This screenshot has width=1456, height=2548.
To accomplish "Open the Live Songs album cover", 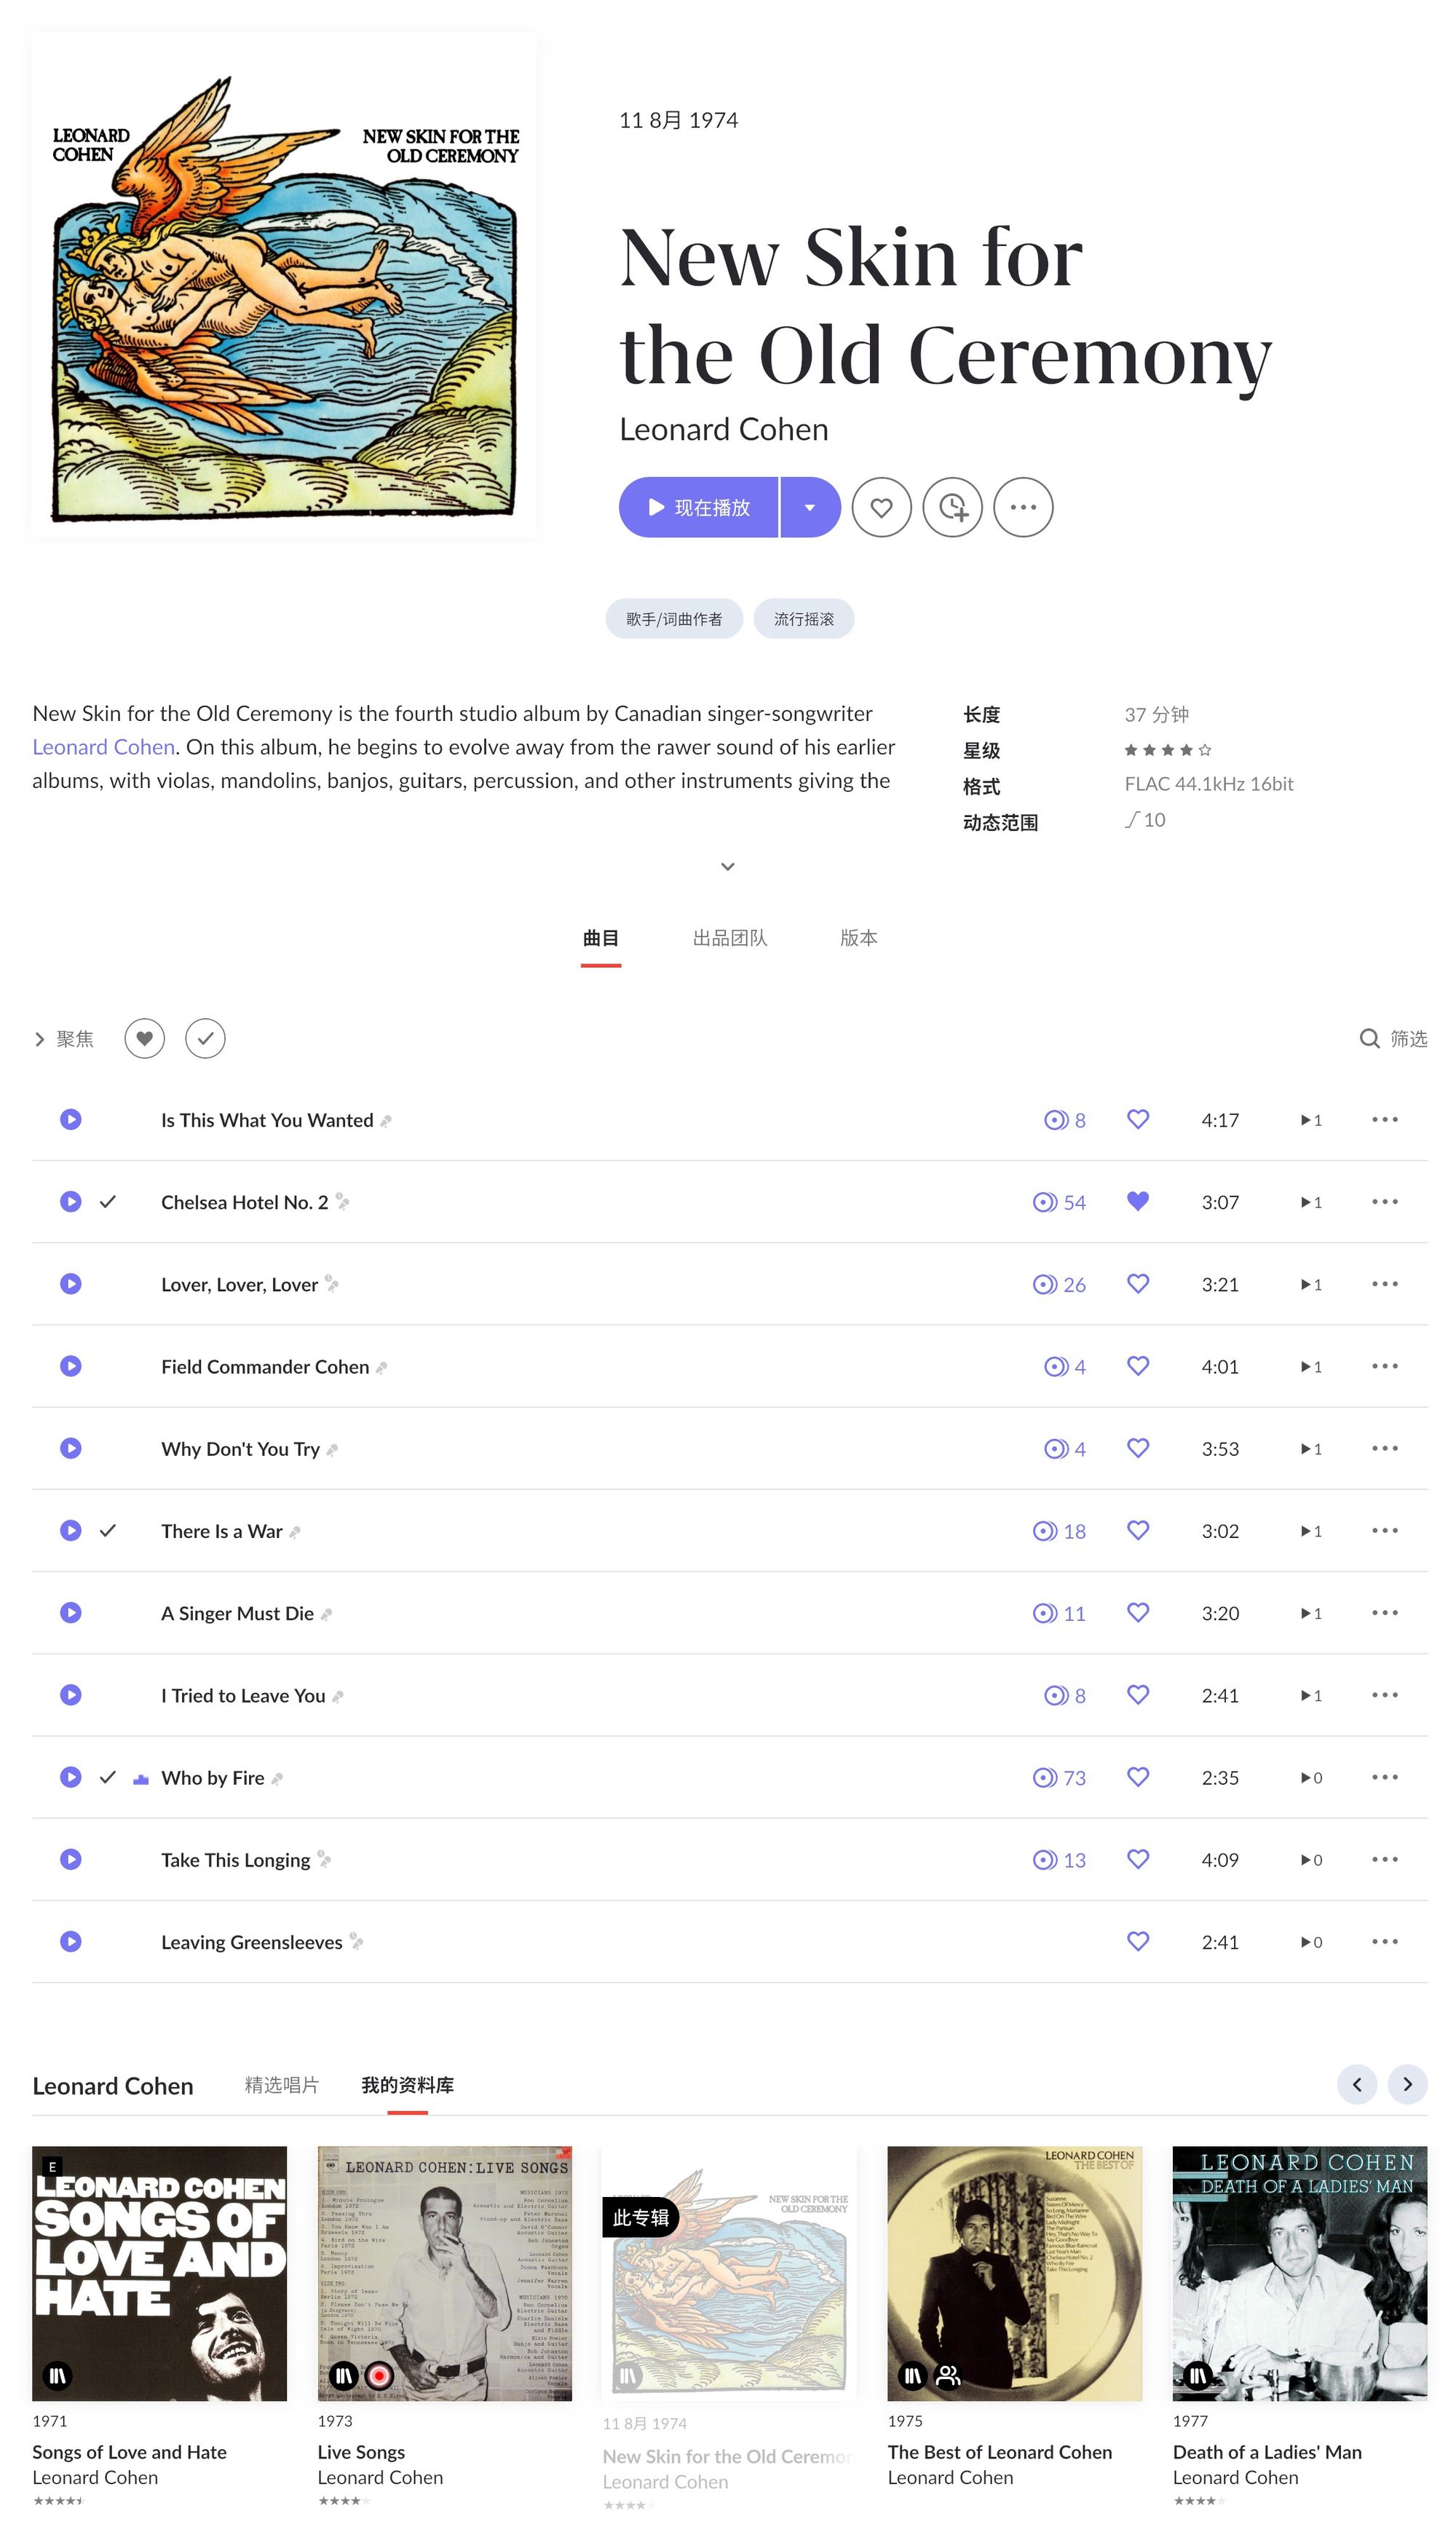I will [445, 2274].
